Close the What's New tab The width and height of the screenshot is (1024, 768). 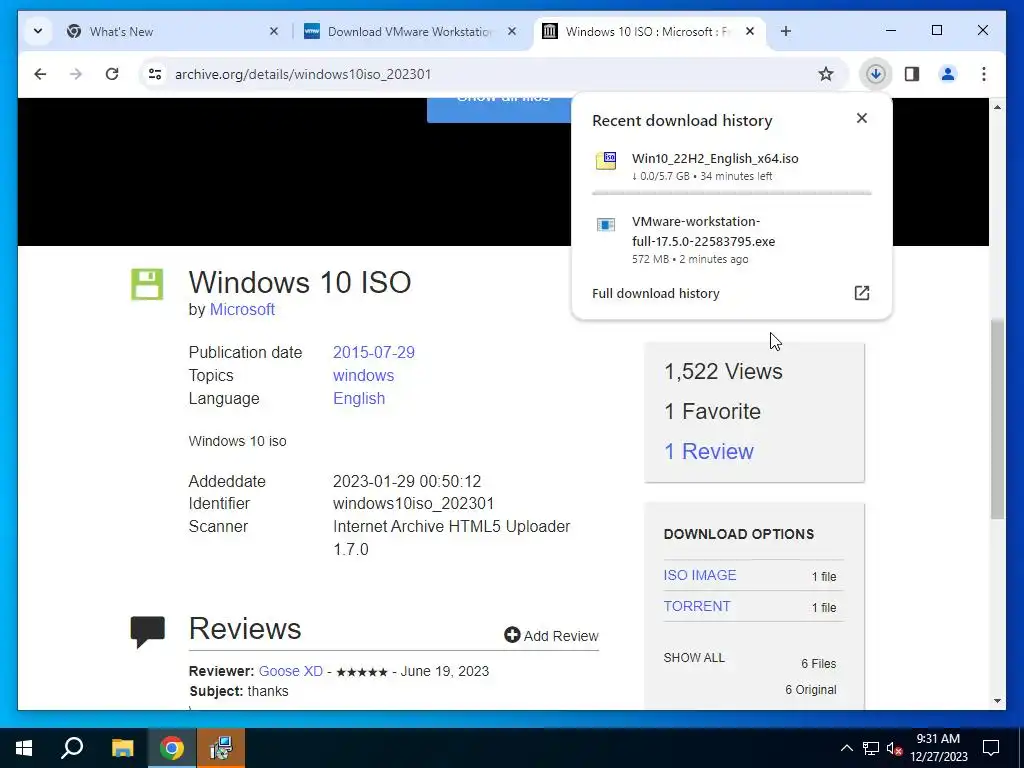pos(274,31)
